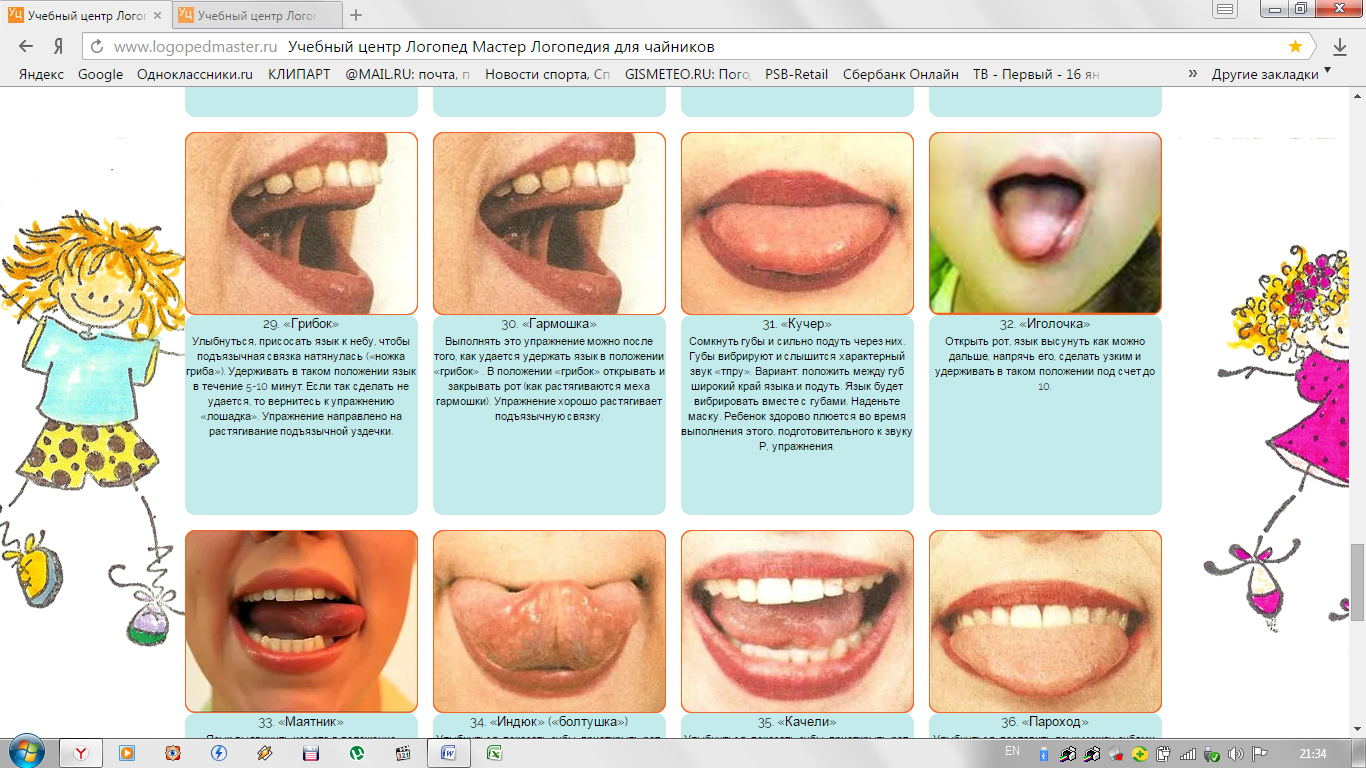The image size is (1366, 768).
Task: Open the Google bookmark
Action: tap(100, 74)
